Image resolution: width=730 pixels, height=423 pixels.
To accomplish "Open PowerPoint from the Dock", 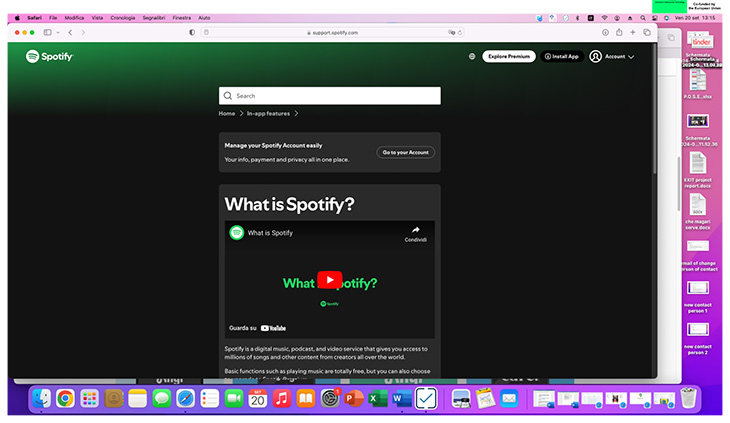I will tap(354, 399).
